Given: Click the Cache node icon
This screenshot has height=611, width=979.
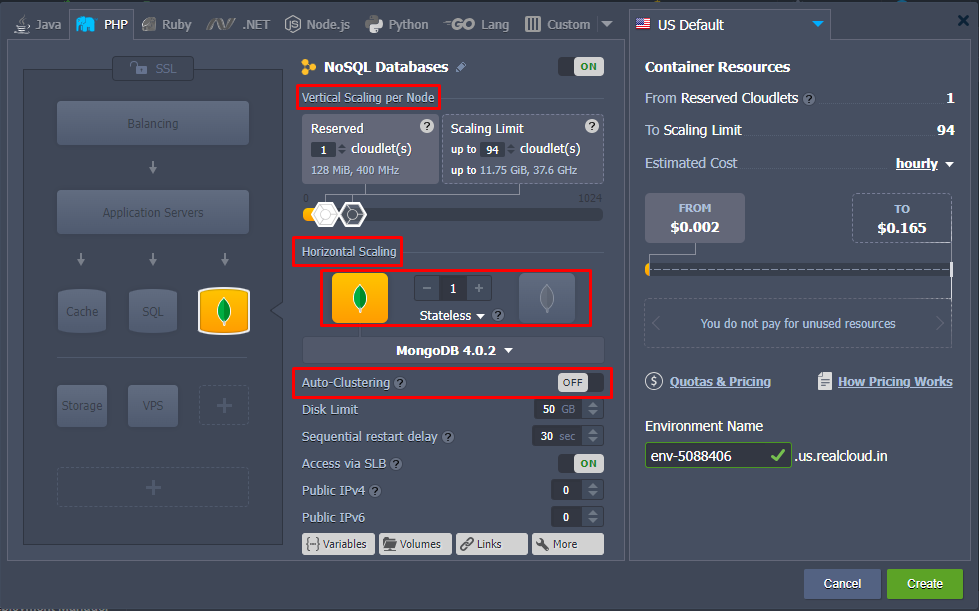Looking at the screenshot, I should (x=82, y=311).
